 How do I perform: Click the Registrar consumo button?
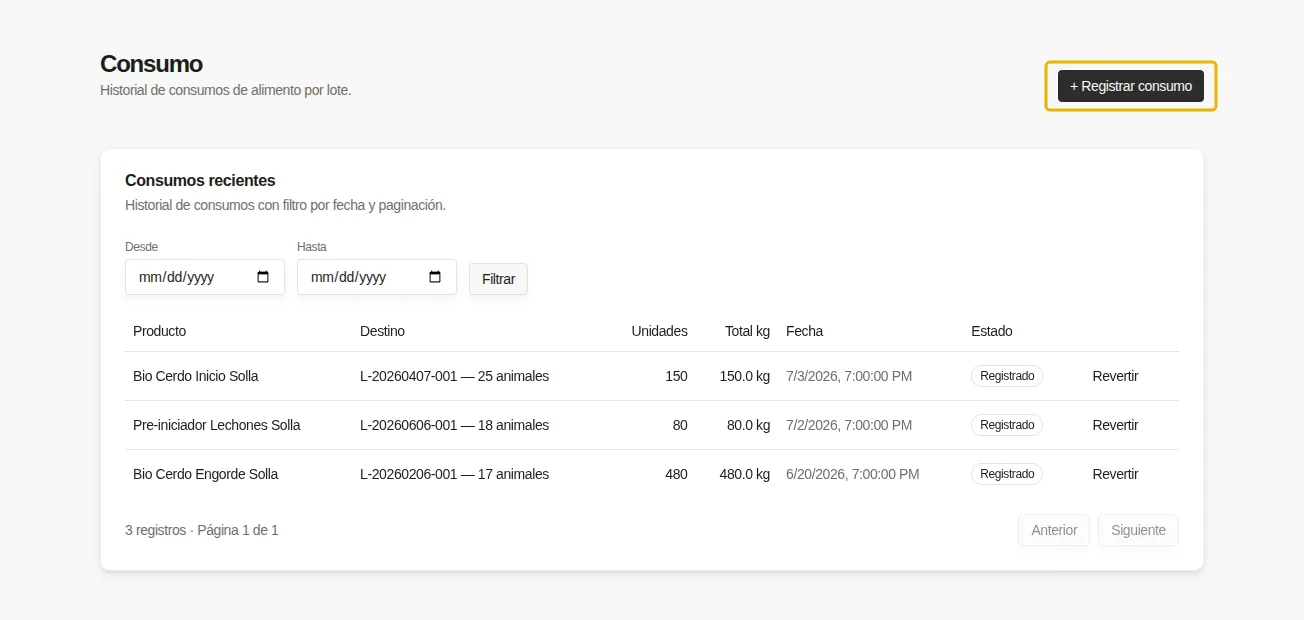pyautogui.click(x=1130, y=86)
